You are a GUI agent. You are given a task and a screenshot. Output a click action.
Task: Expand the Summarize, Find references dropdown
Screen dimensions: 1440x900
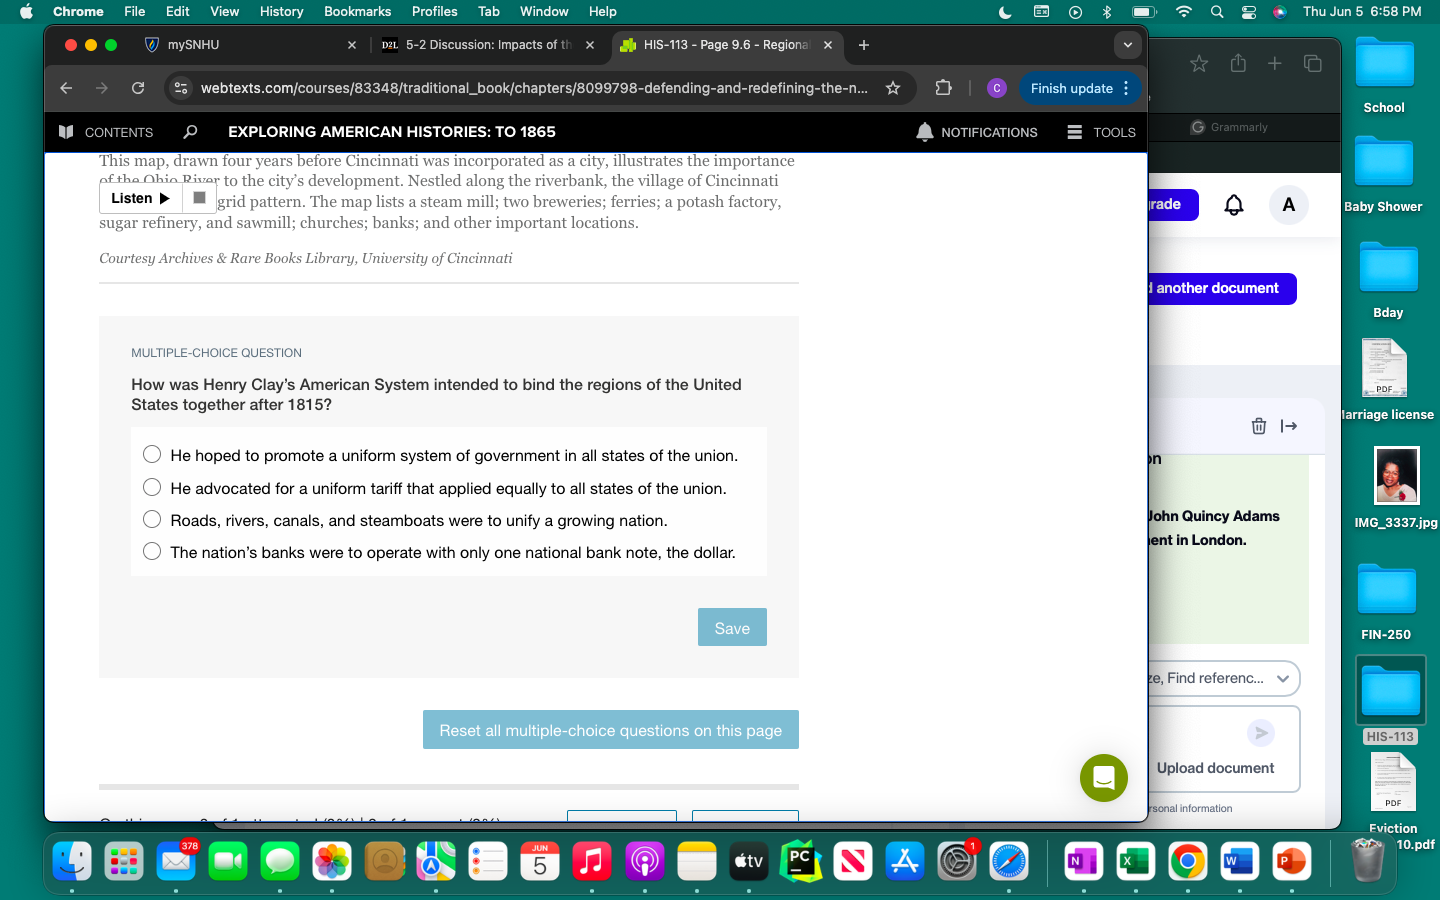(1283, 678)
